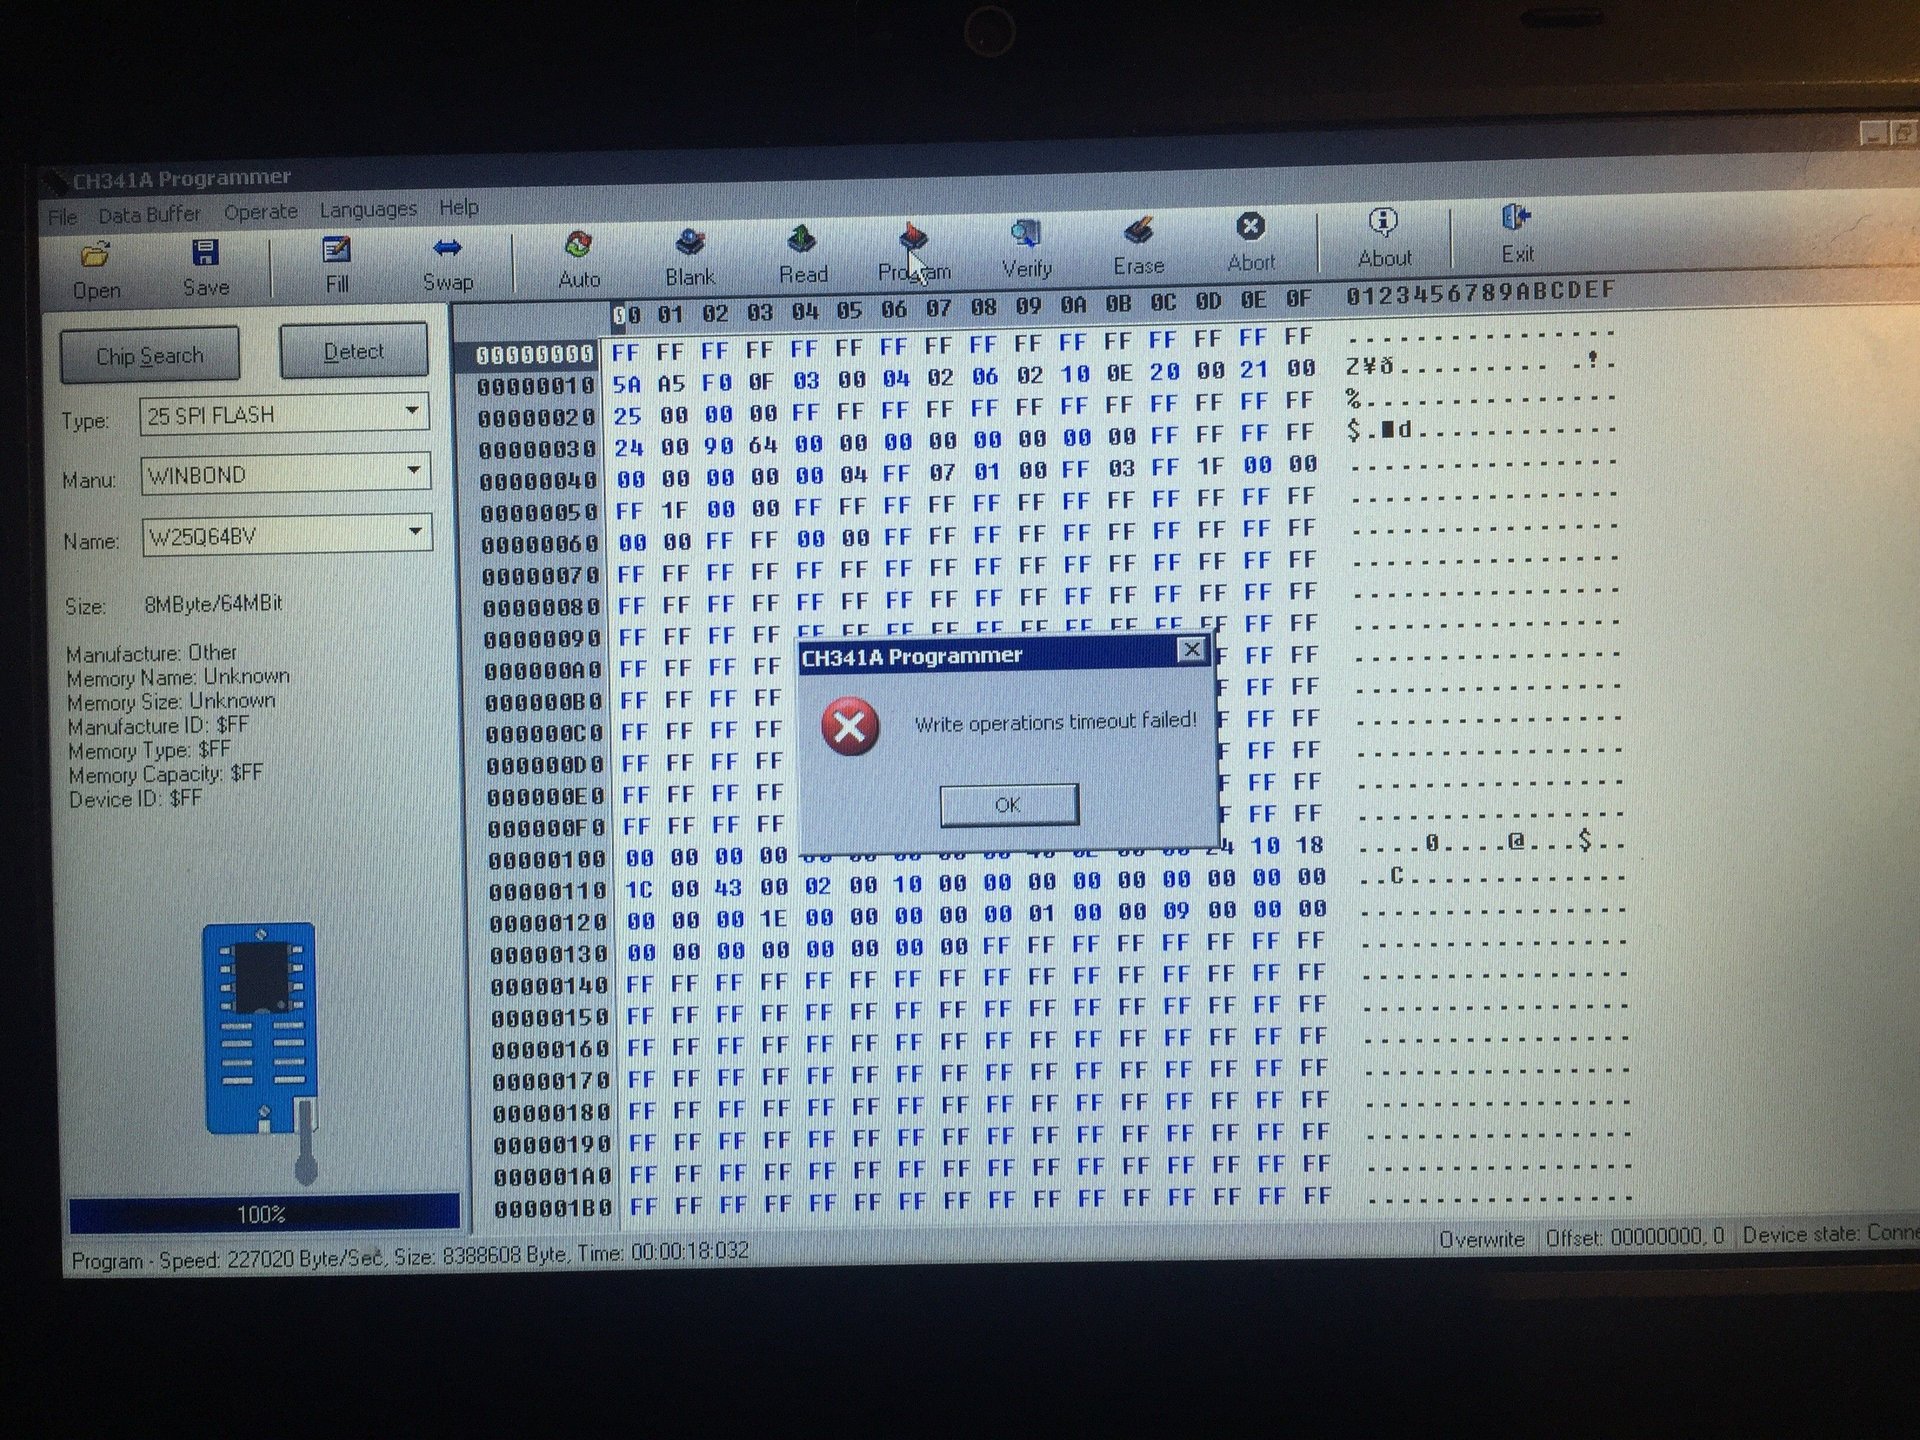Click the Overwrite status bar indicator

(x=1482, y=1239)
